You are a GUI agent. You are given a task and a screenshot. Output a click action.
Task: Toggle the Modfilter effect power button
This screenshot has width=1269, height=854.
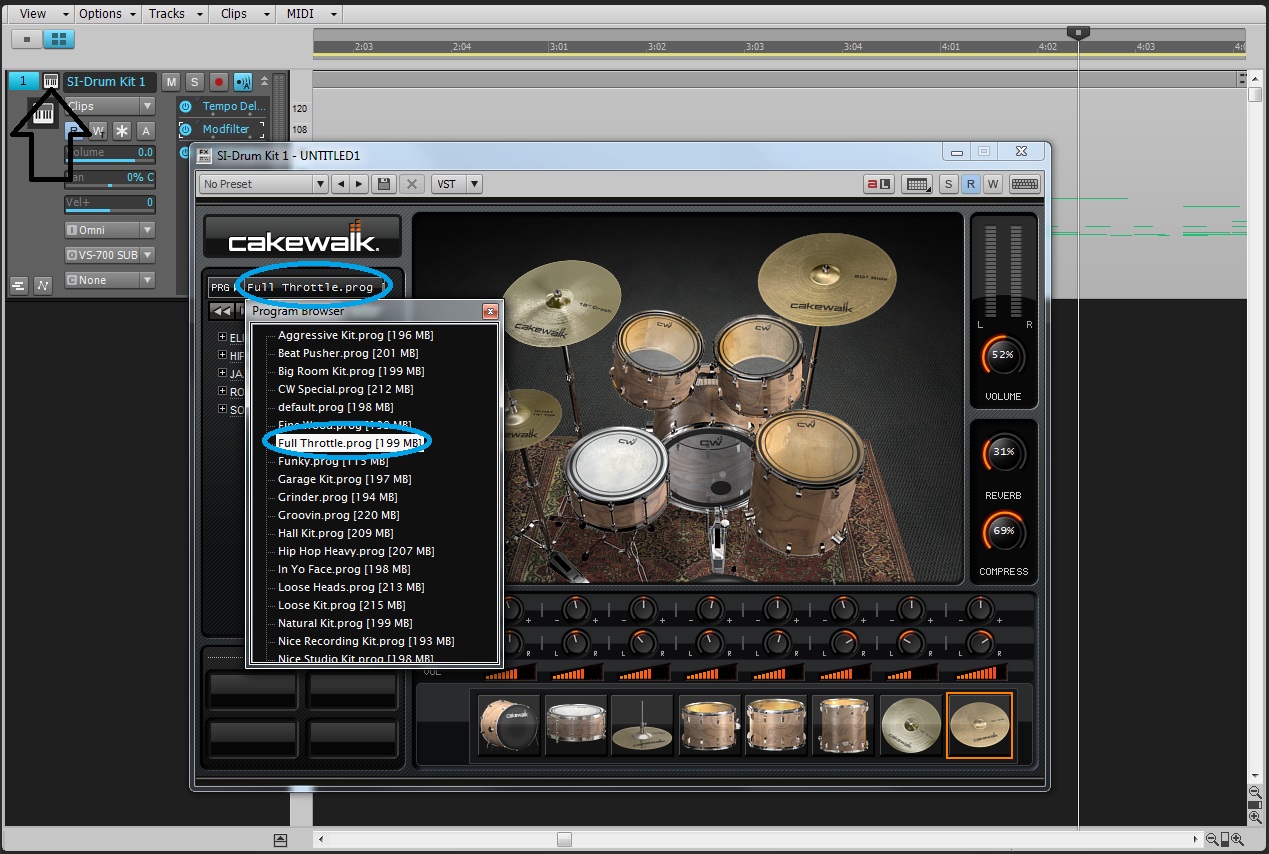coord(185,130)
